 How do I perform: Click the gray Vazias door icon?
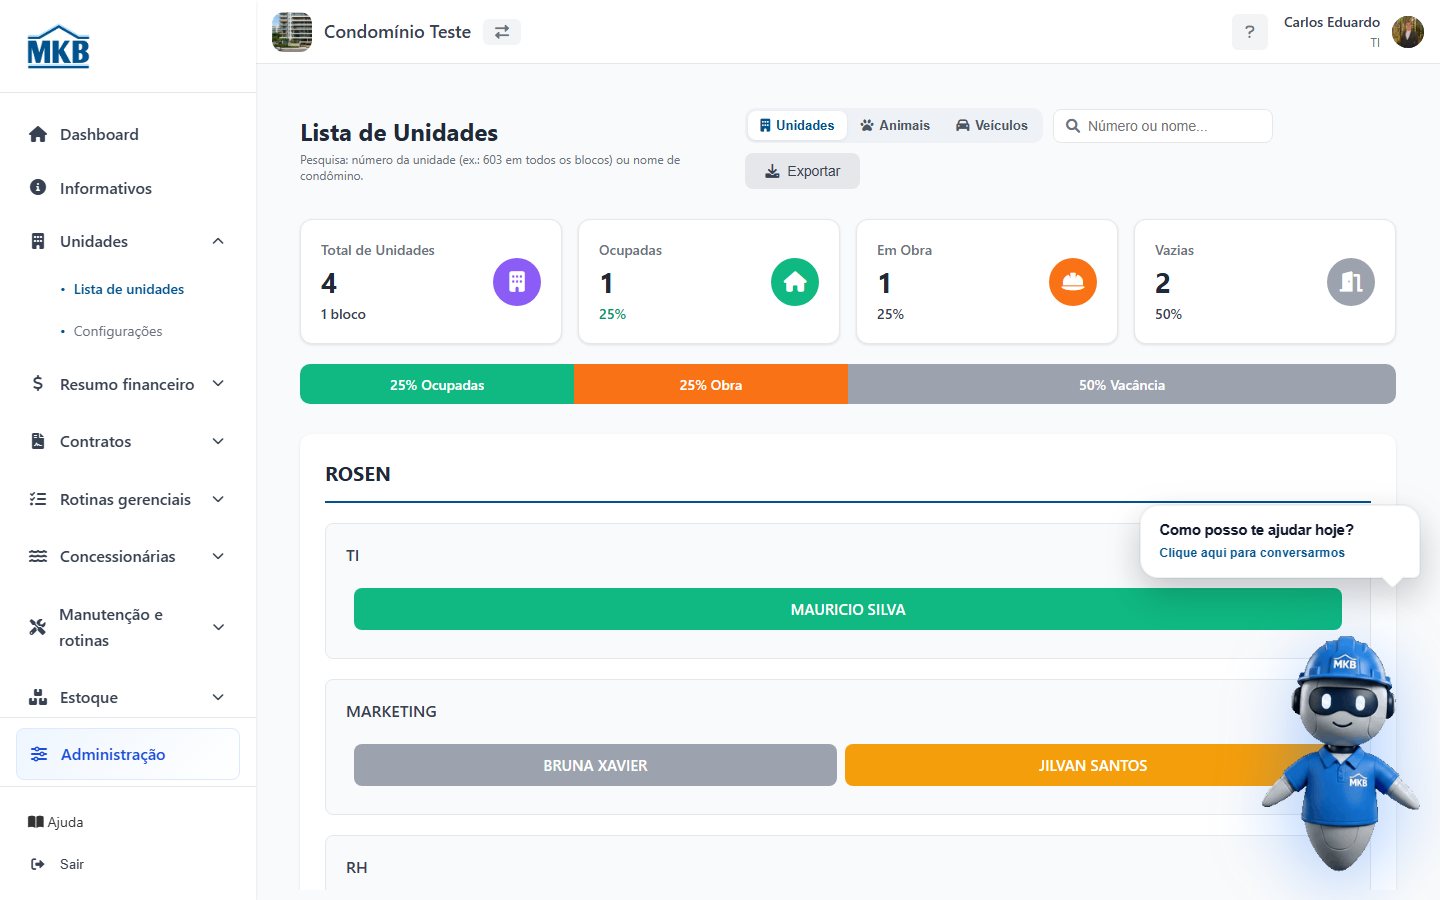(1351, 282)
